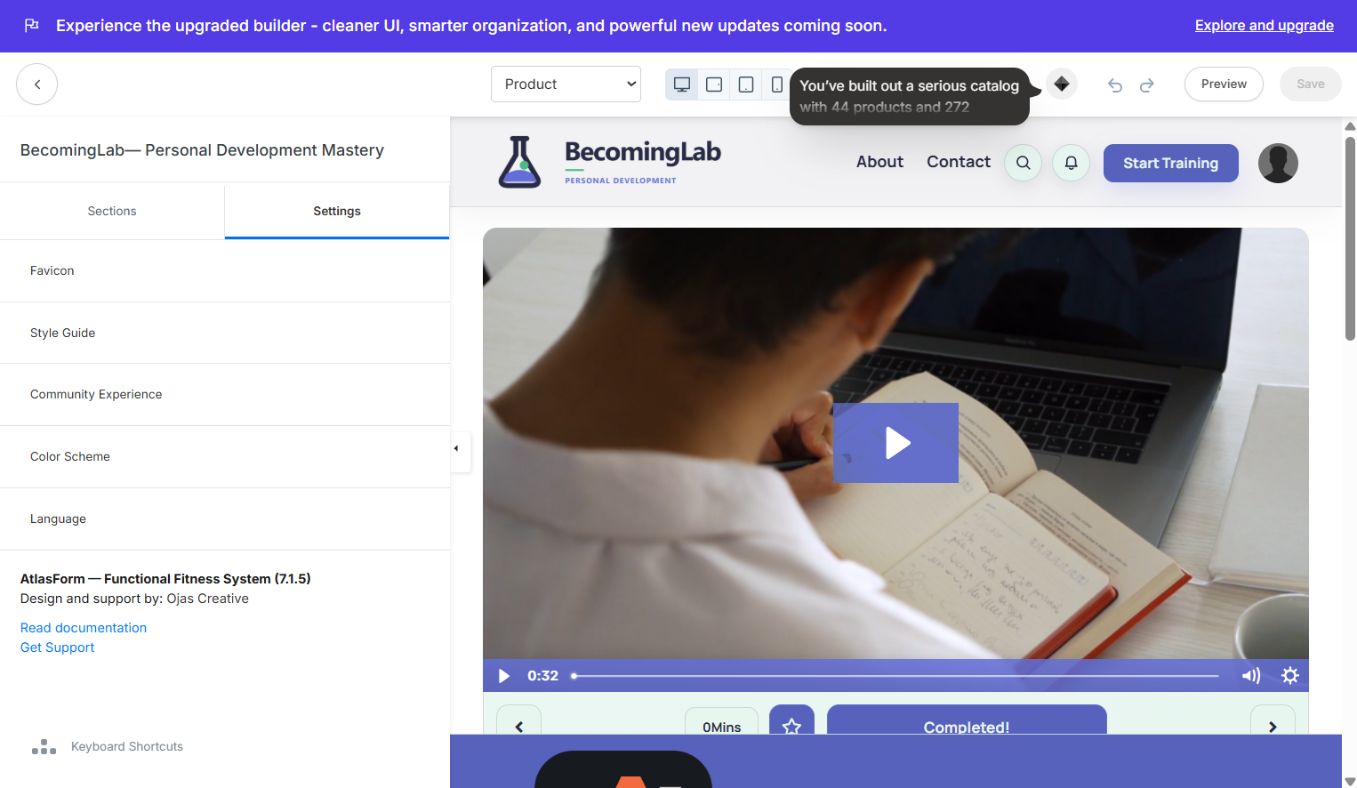Open notifications bell in site header
This screenshot has height=788, width=1357.
(x=1071, y=162)
